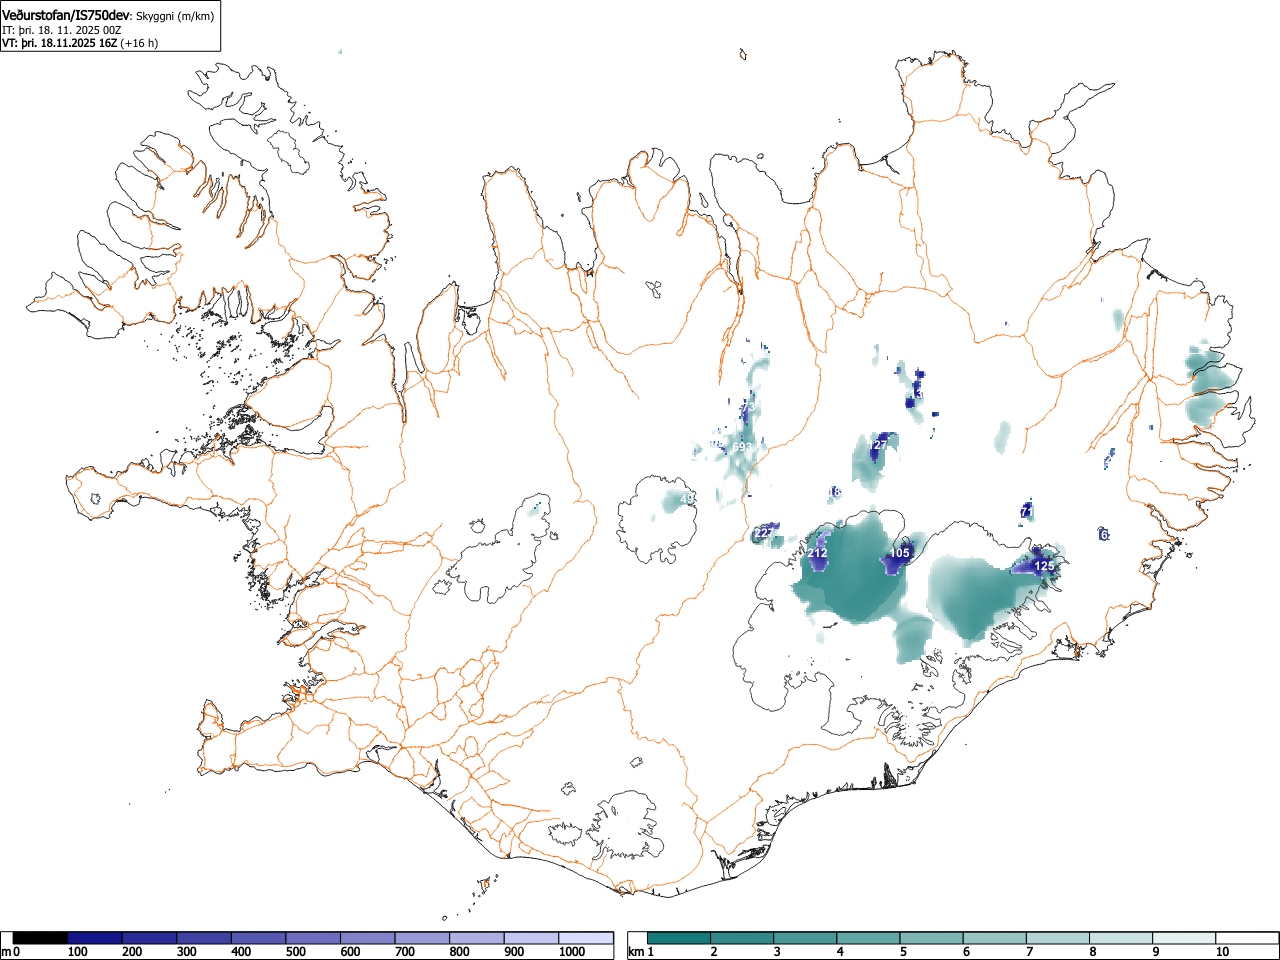Click the '10' tick label in km legend
This screenshot has height=960, width=1280.
pos(1222,952)
